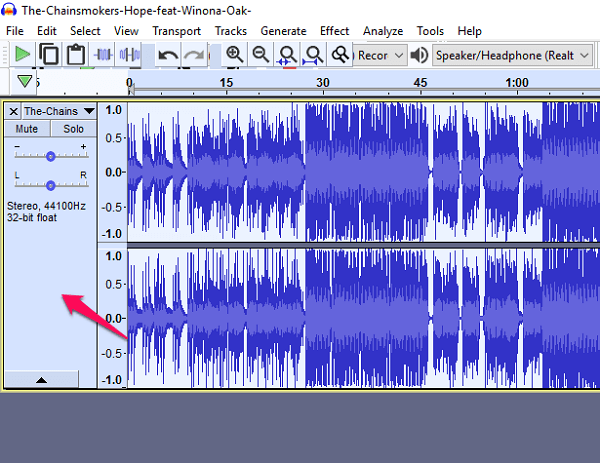Click the L/R pan slider knob
This screenshot has height=463, width=600.
[x=51, y=186]
